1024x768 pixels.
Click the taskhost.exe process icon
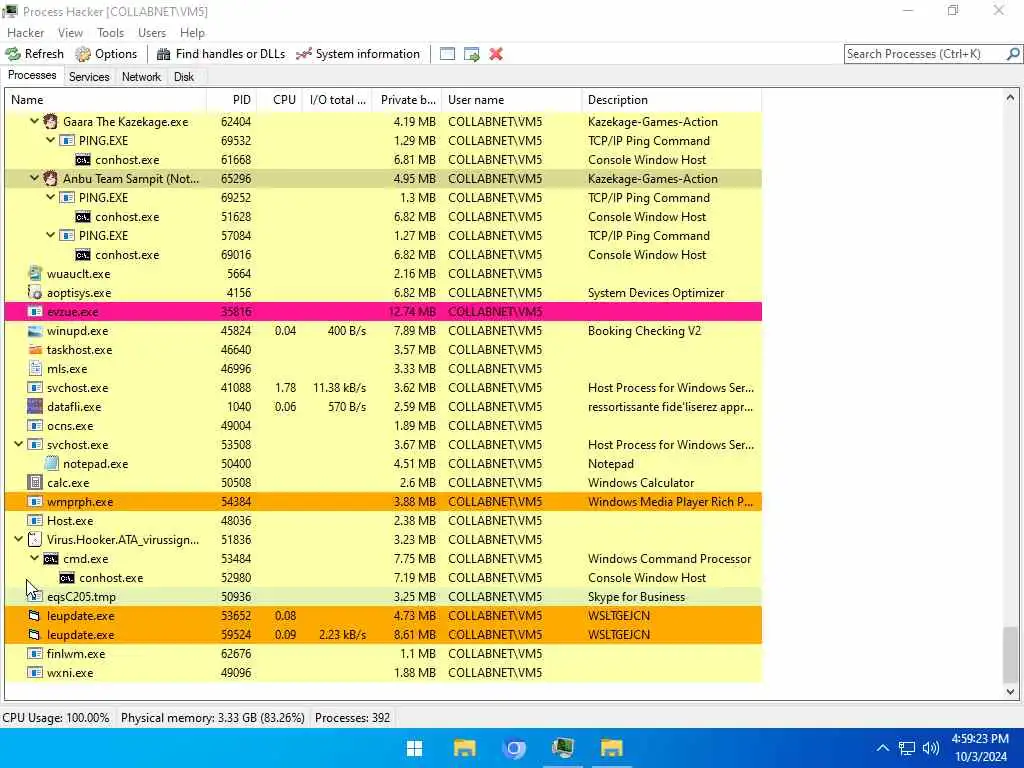[x=35, y=349]
